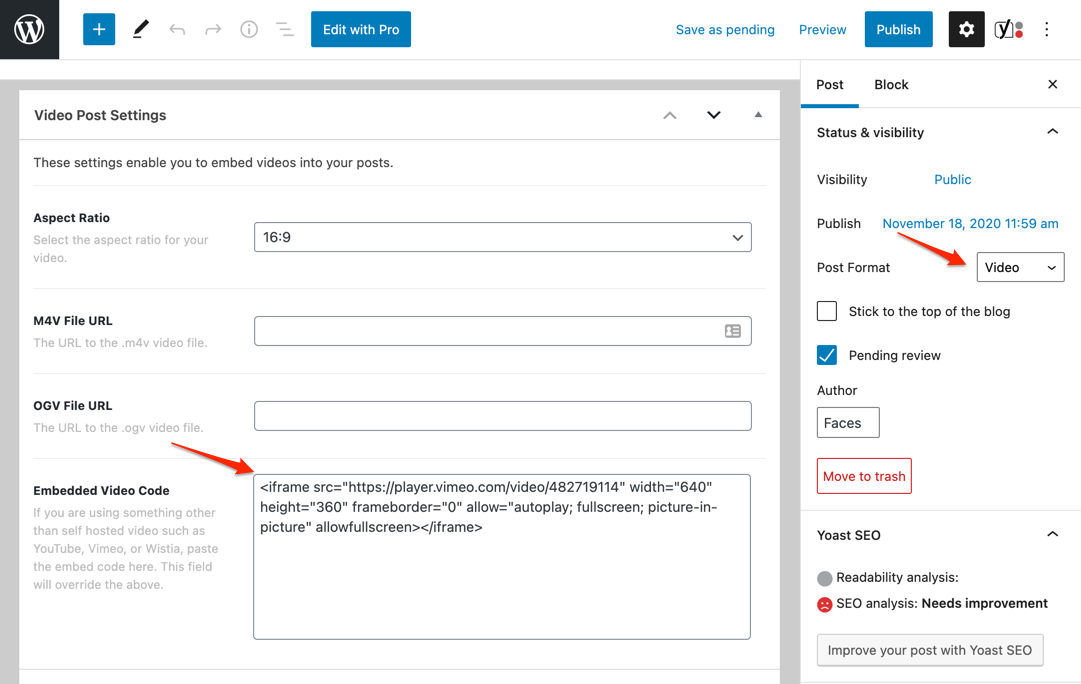Viewport: 1081px width, 684px height.
Task: Click the Author Faces field
Action: click(x=848, y=423)
